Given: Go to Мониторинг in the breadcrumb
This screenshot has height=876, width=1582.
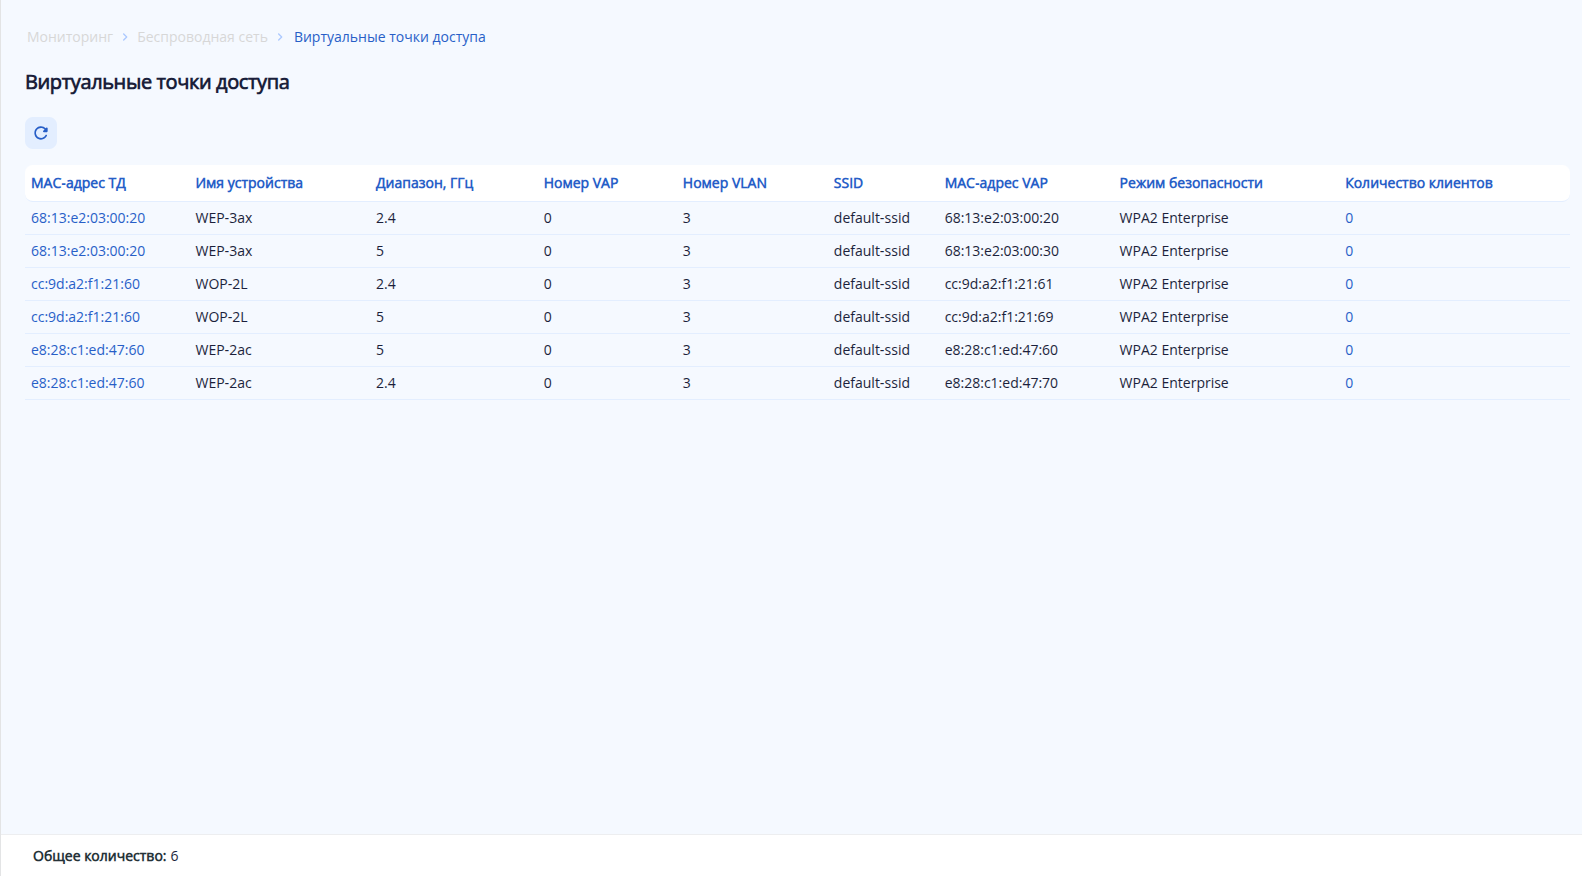Looking at the screenshot, I should [x=69, y=37].
